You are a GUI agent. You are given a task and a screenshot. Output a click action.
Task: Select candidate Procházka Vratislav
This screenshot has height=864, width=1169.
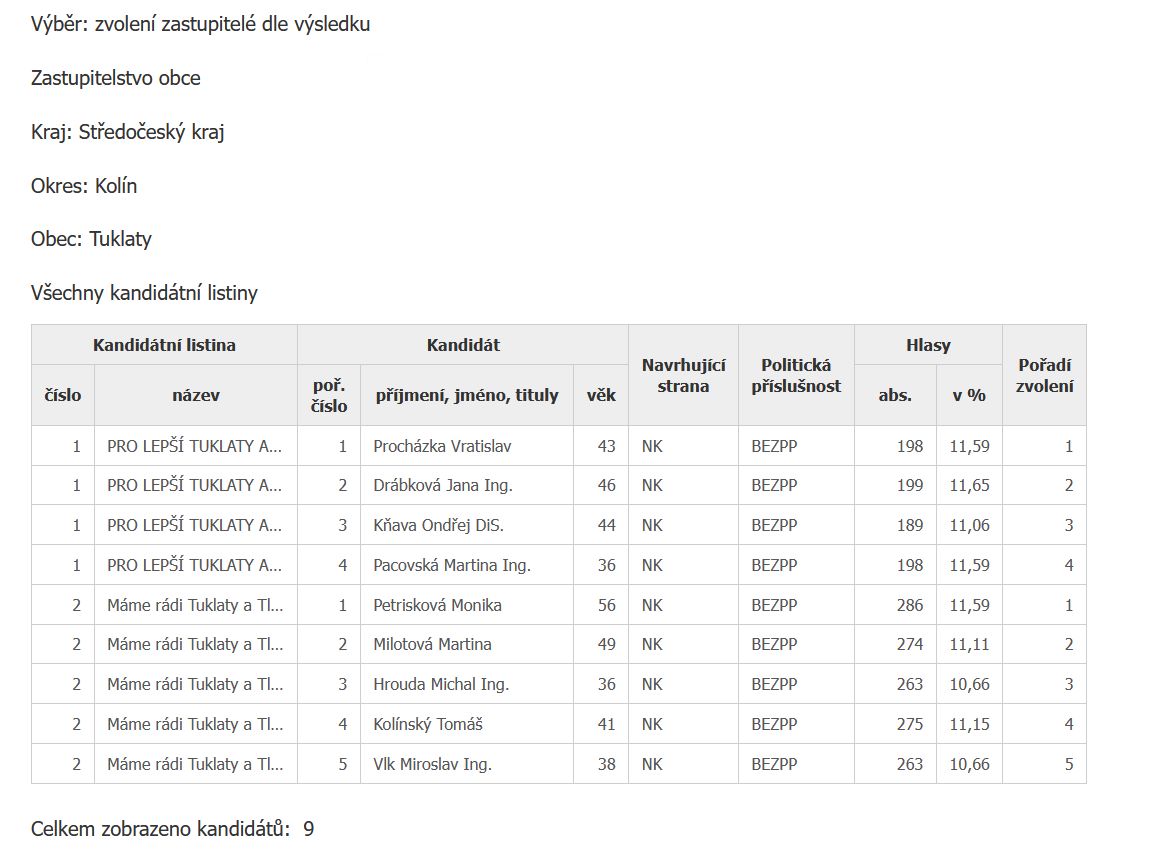pos(442,446)
